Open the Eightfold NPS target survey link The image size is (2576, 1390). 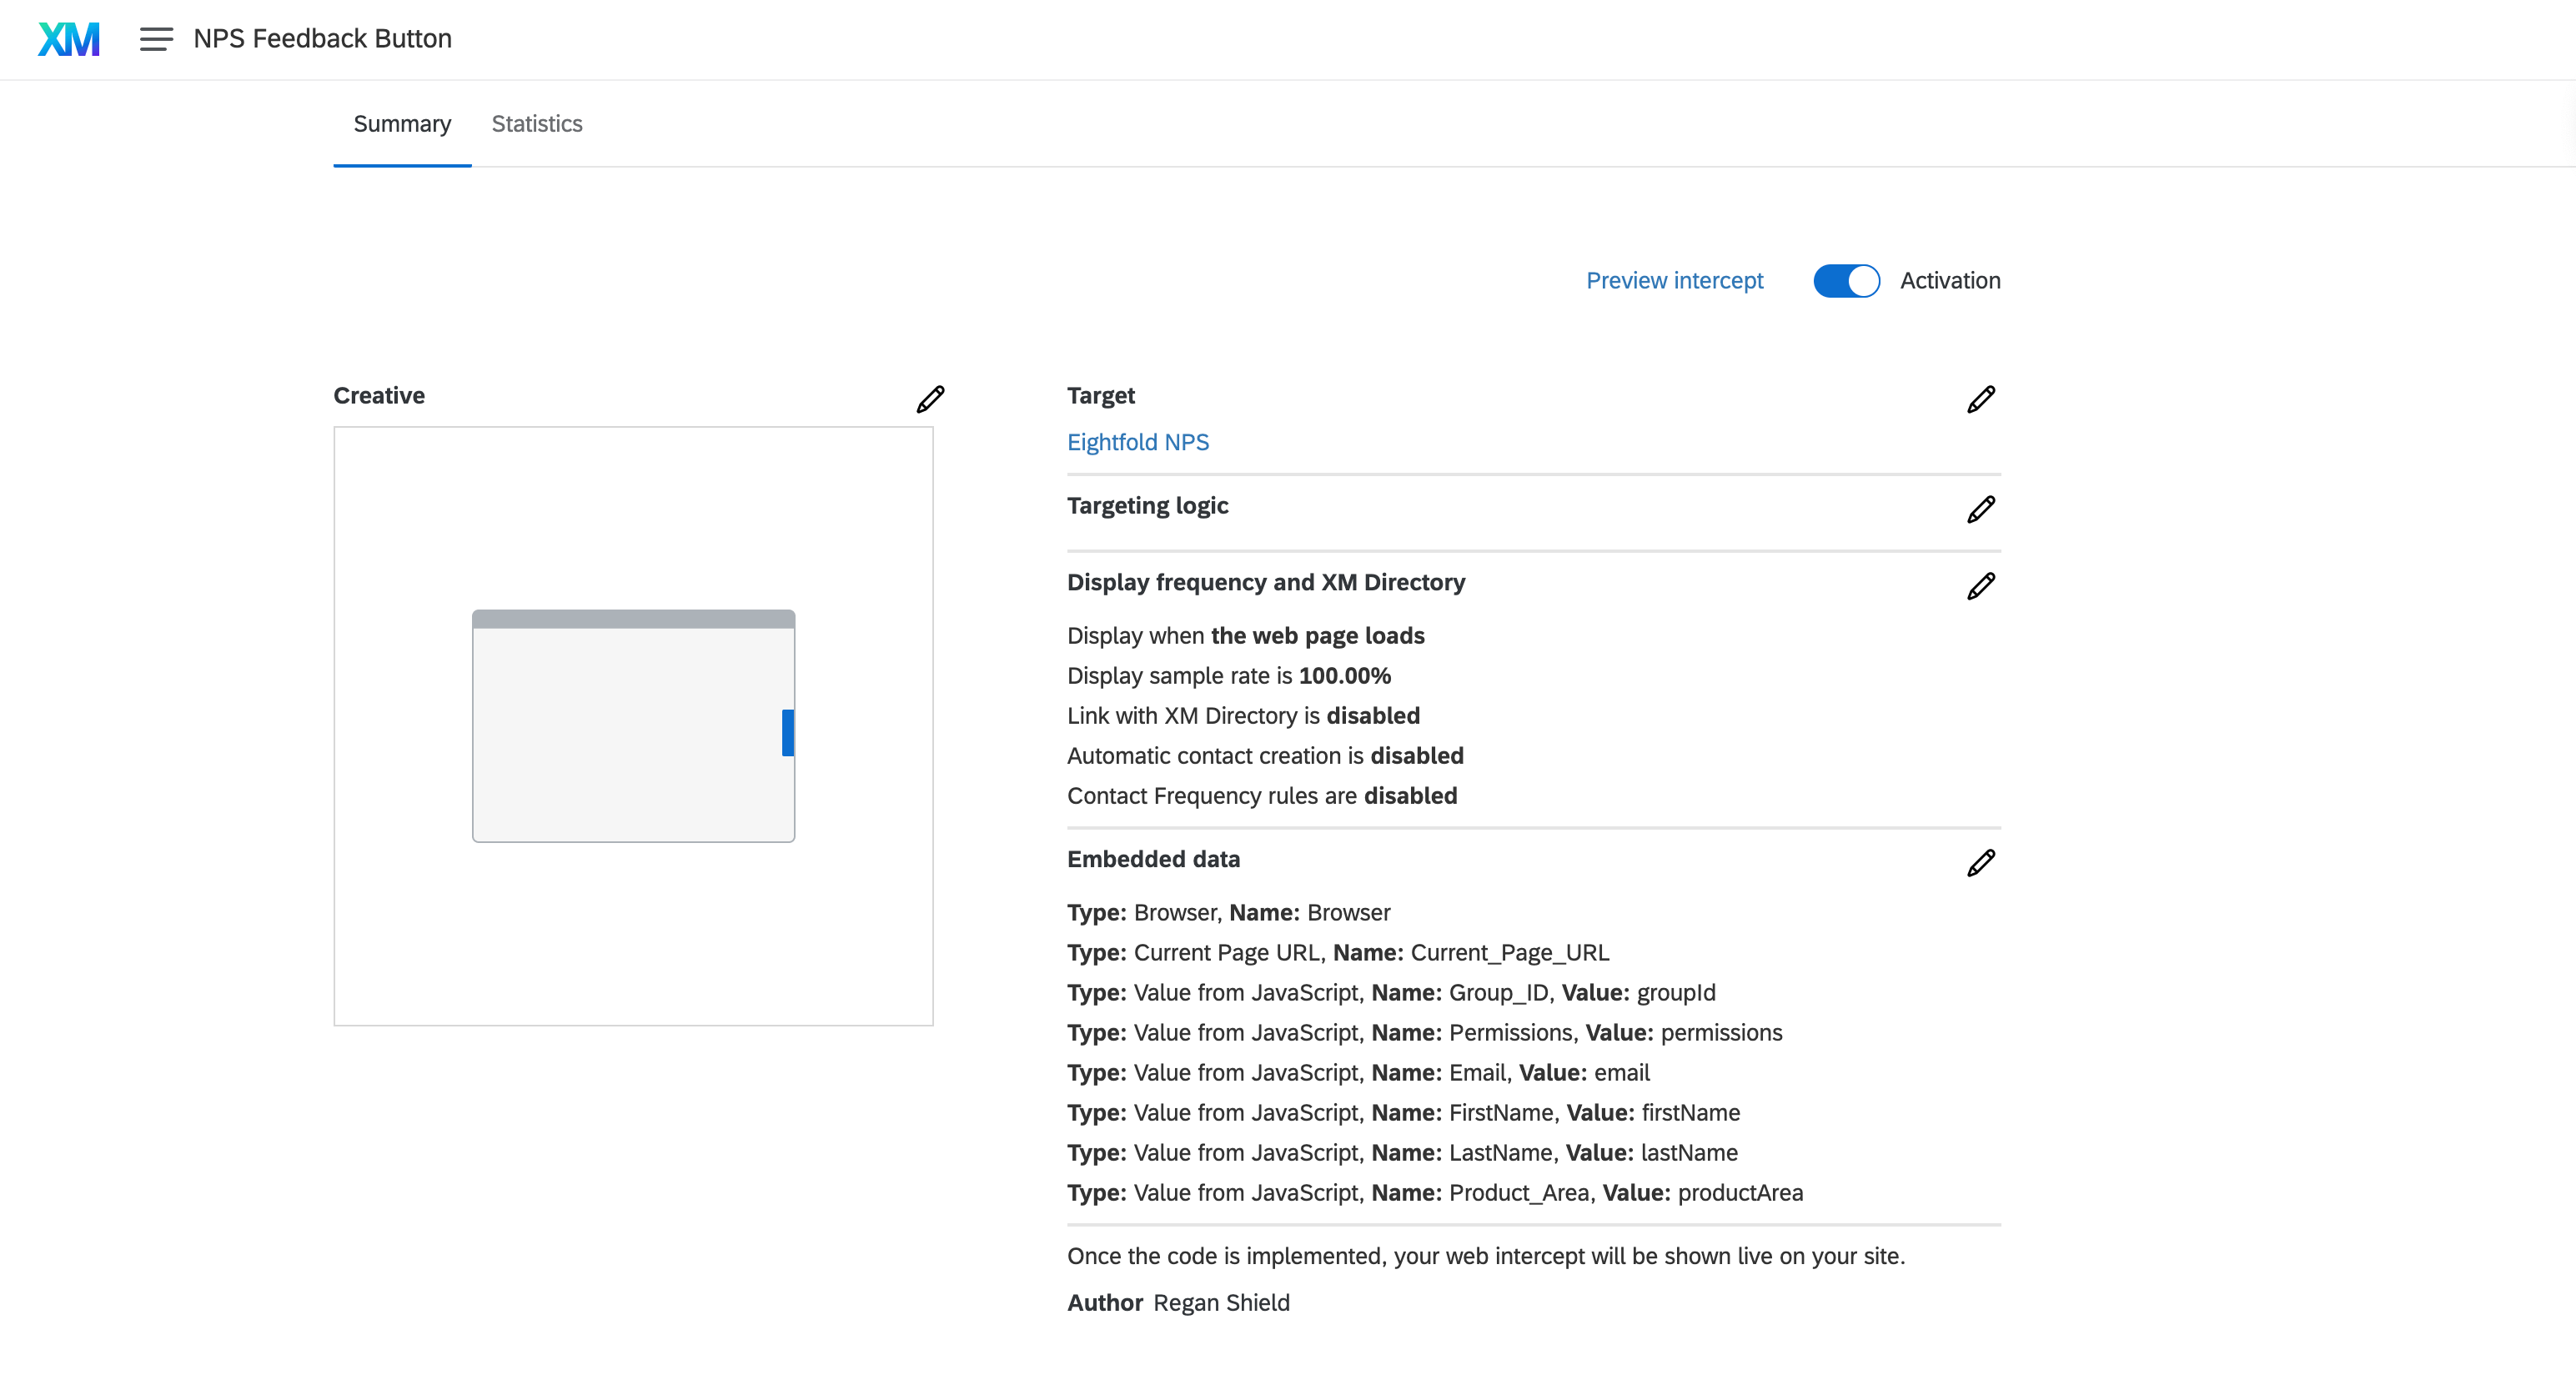[x=1138, y=442]
